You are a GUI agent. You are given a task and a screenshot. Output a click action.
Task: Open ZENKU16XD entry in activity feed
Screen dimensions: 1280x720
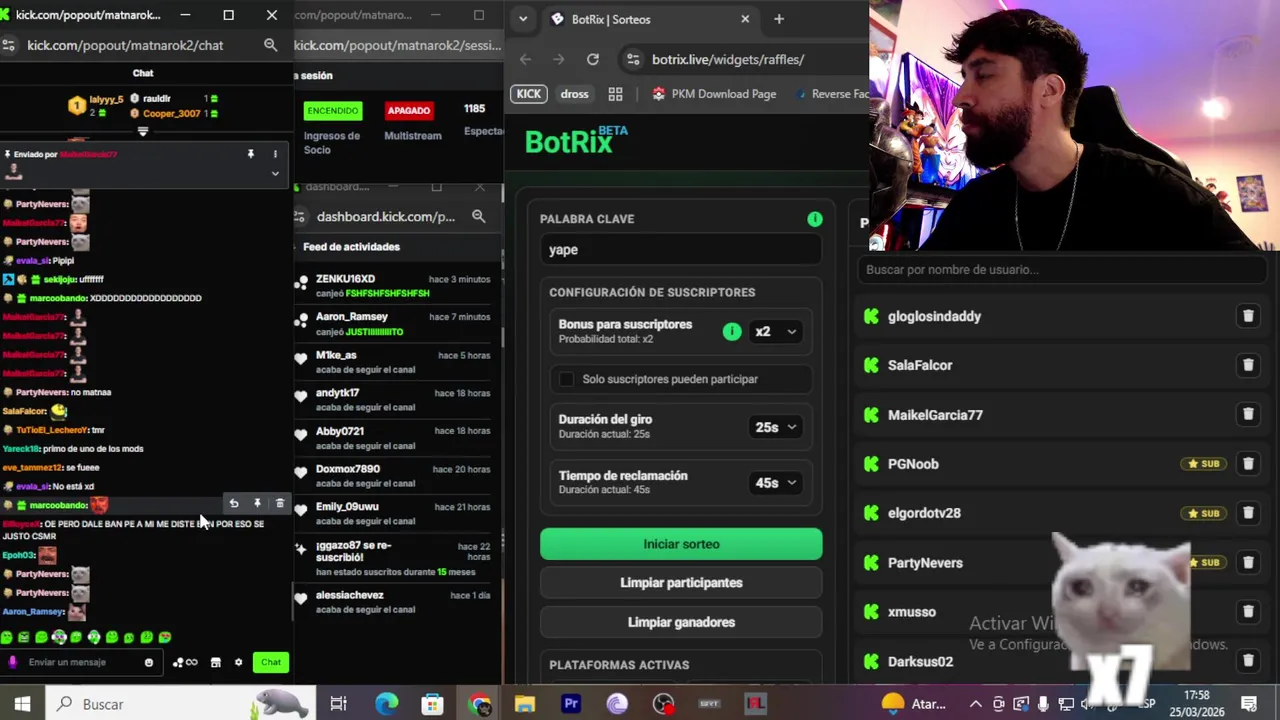(393, 286)
